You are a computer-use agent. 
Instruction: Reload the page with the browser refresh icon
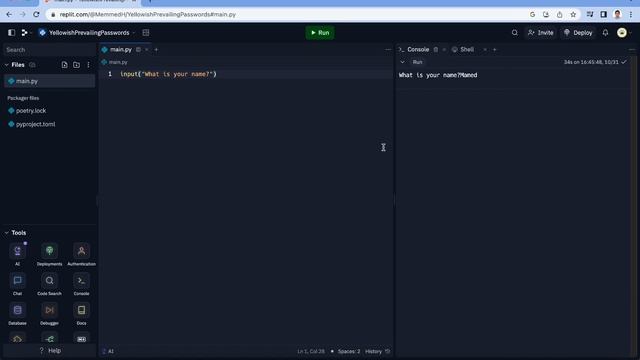pos(36,14)
